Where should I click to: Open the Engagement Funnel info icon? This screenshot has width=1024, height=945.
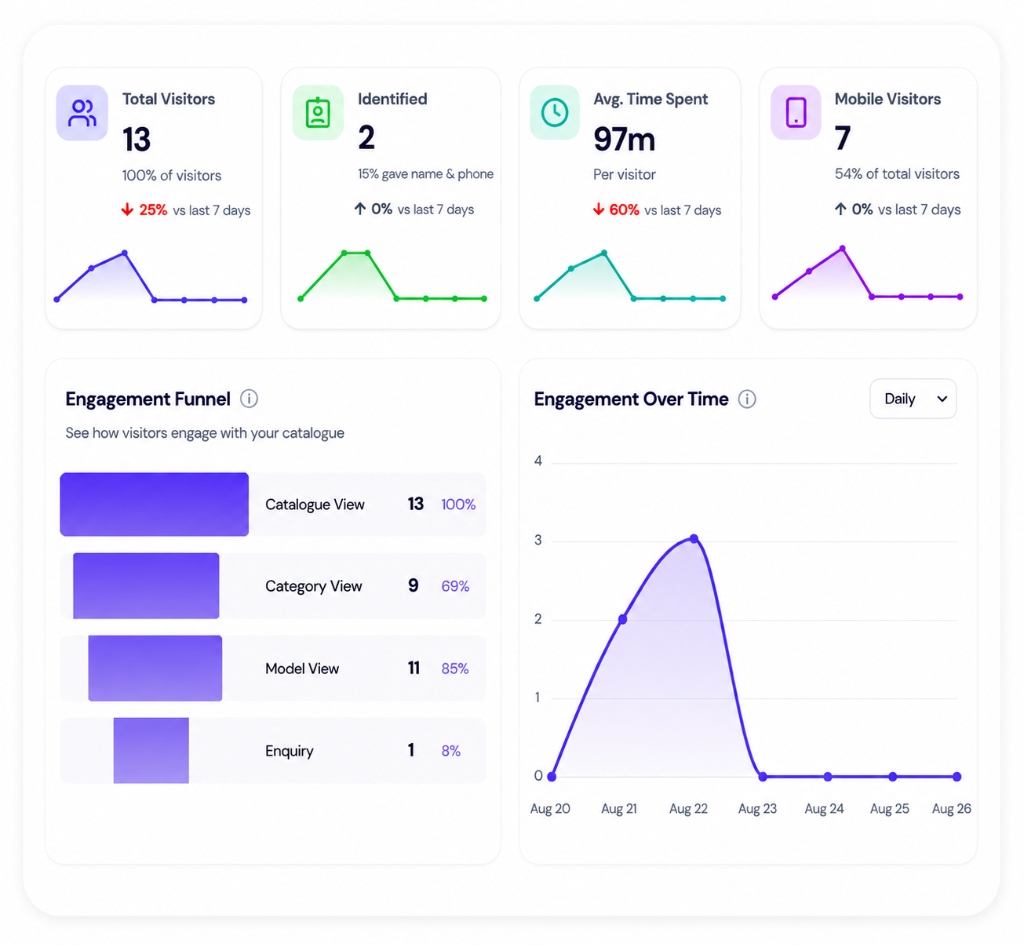pos(249,398)
